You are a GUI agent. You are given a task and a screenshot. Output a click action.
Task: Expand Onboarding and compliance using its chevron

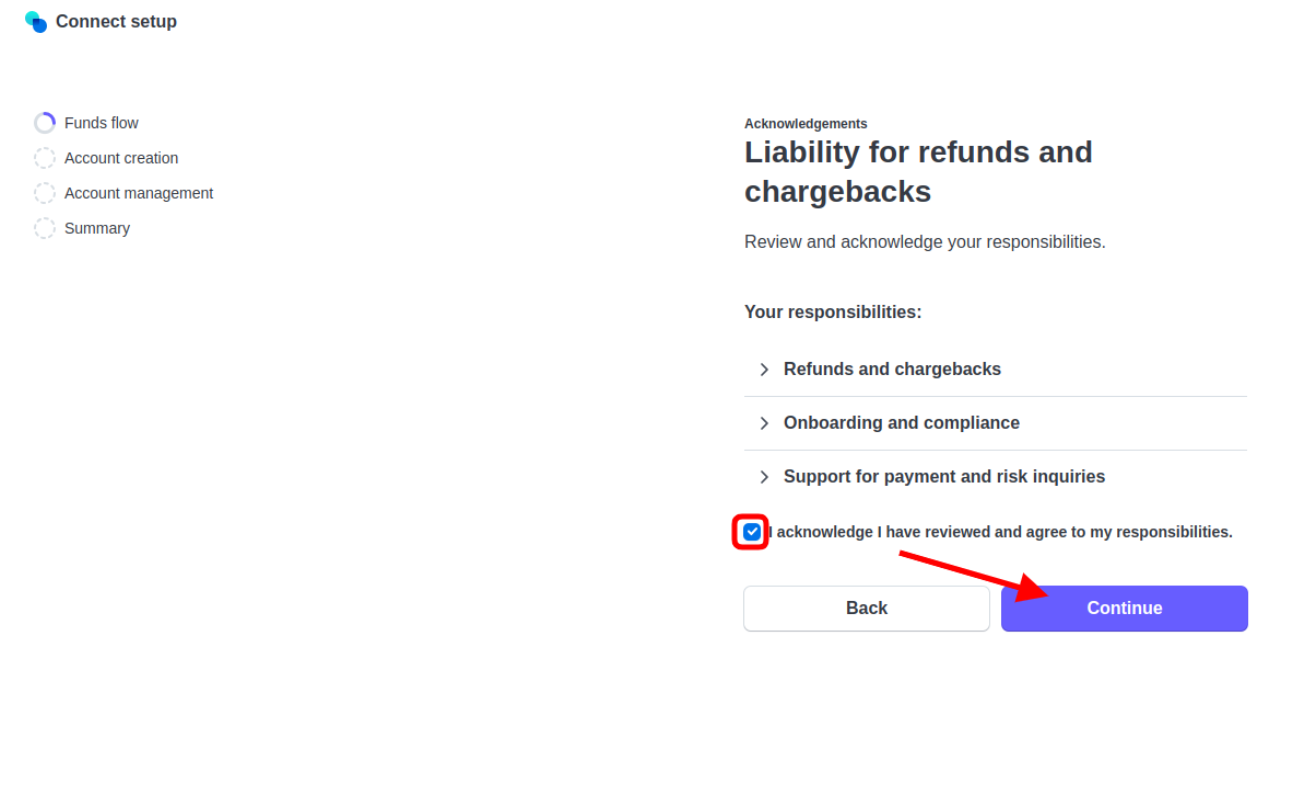764,424
